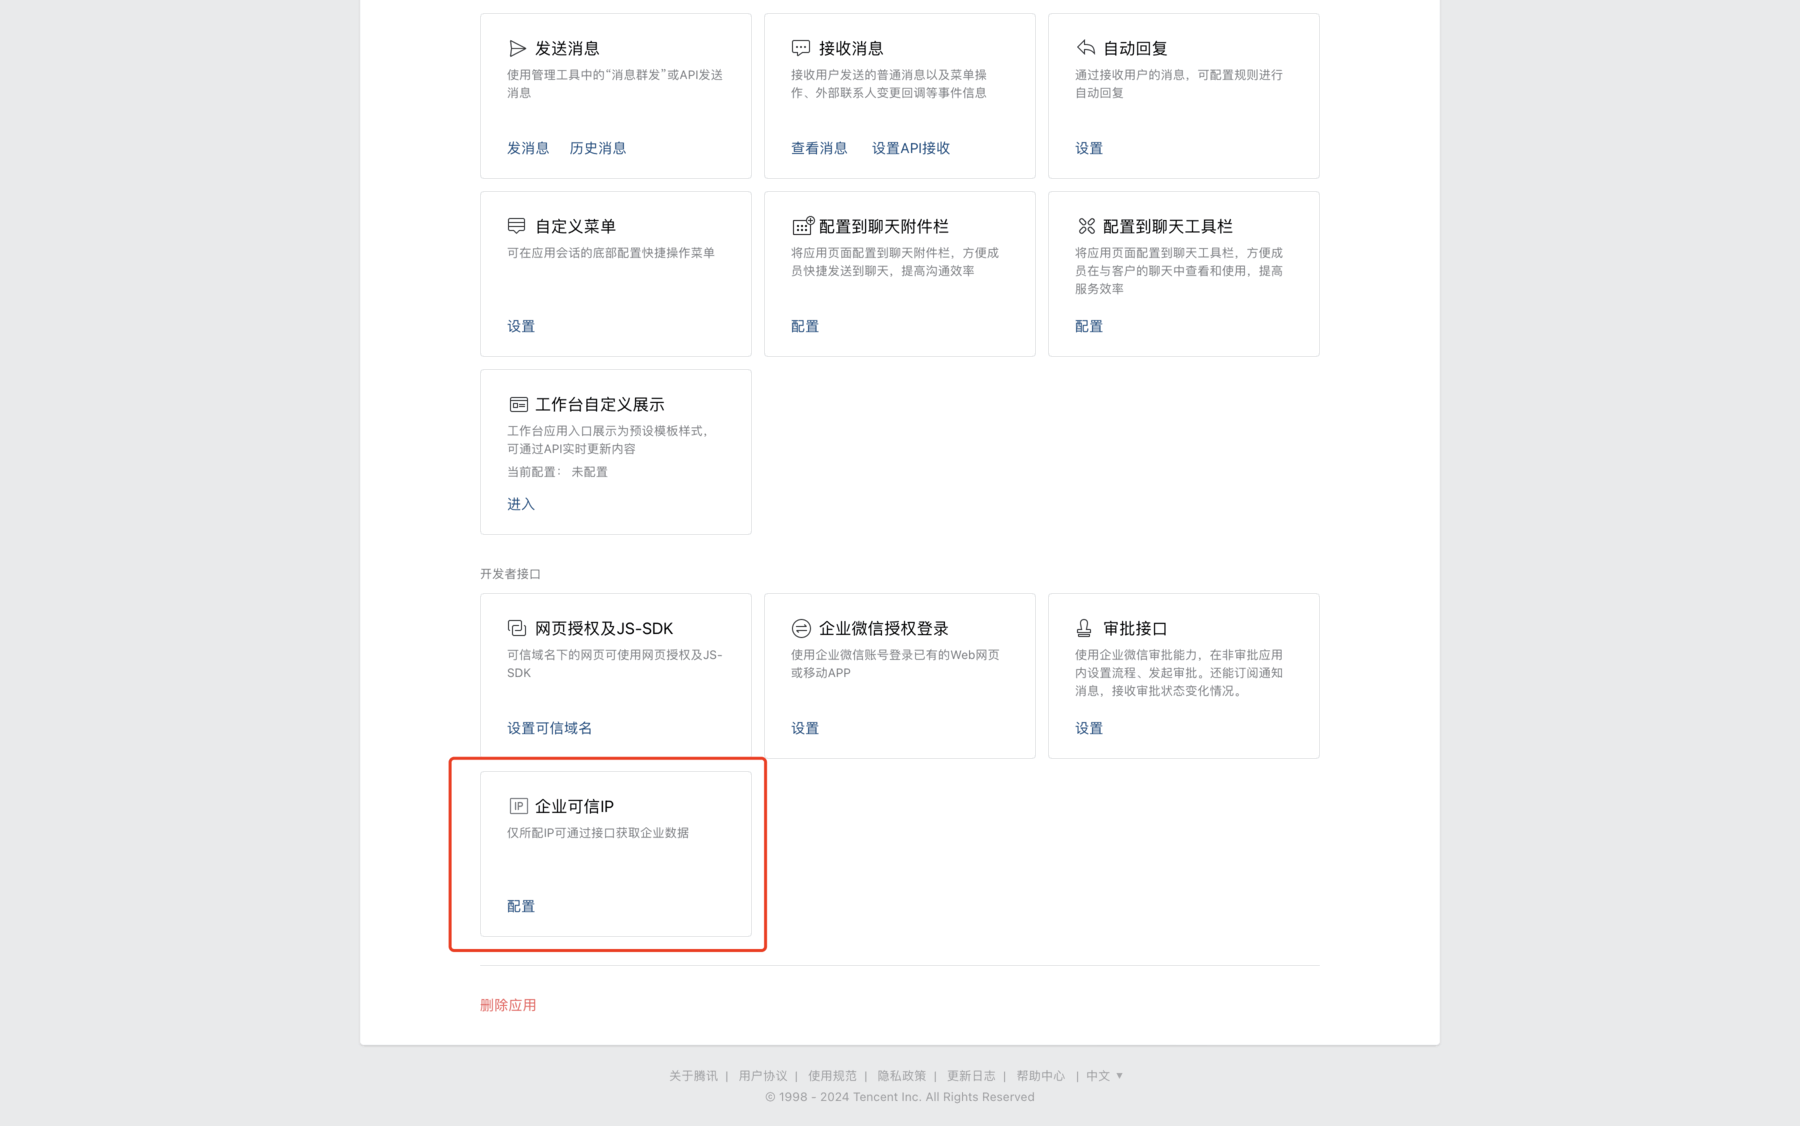Open 设置 under 企业微信授权登录
The width and height of the screenshot is (1800, 1126).
tap(805, 728)
